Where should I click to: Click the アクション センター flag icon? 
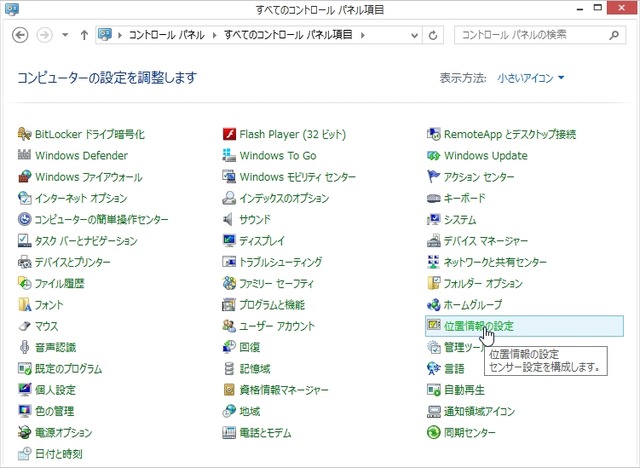433,176
